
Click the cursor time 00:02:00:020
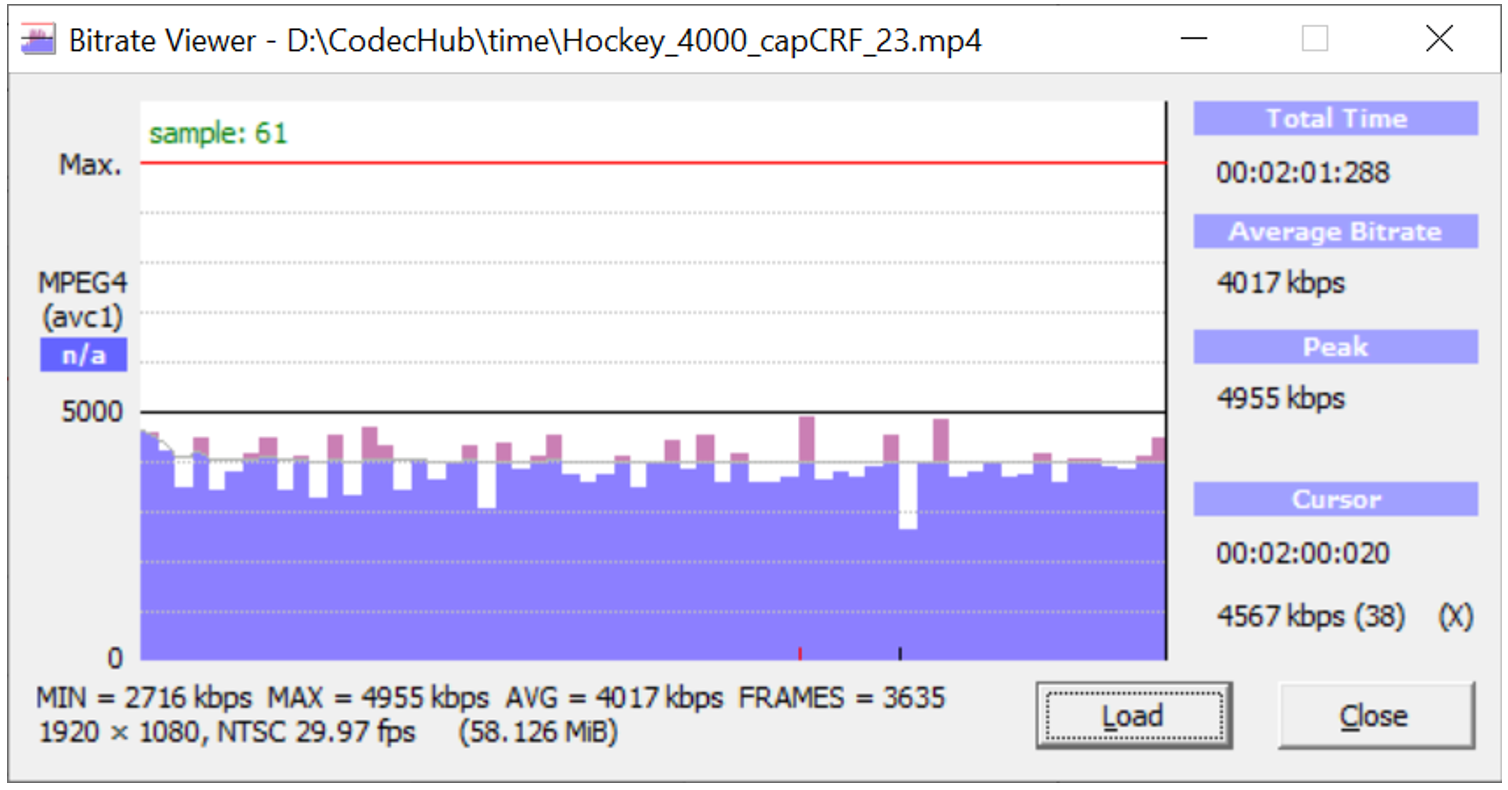coord(1303,553)
